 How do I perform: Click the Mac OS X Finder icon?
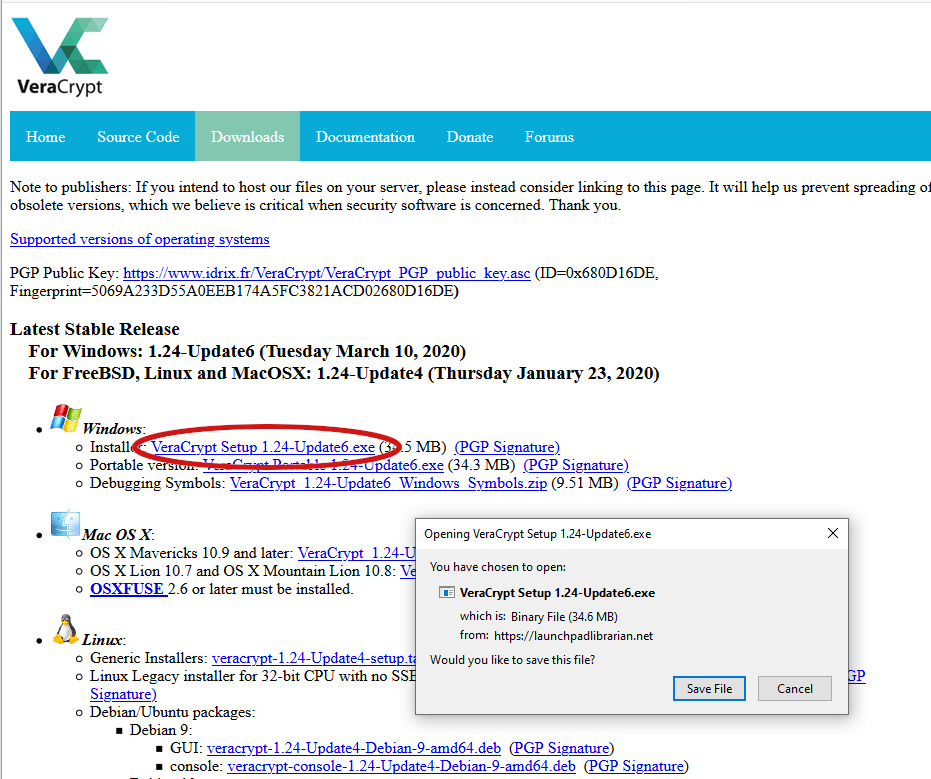(65, 524)
